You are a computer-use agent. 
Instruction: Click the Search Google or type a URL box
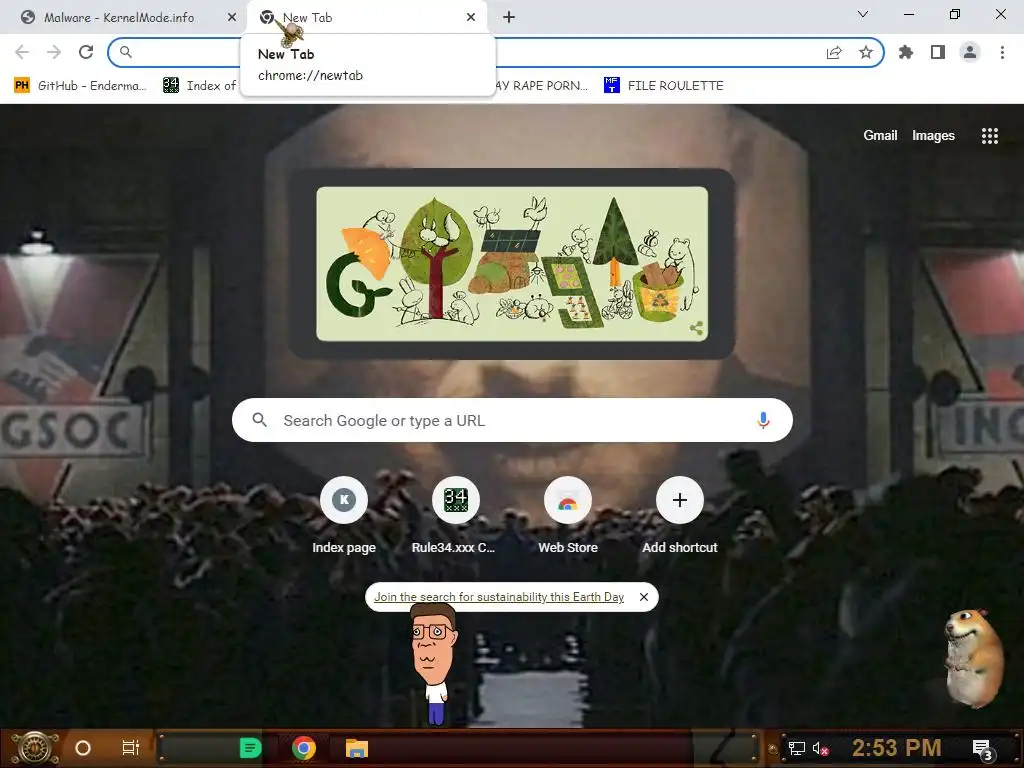pos(512,420)
